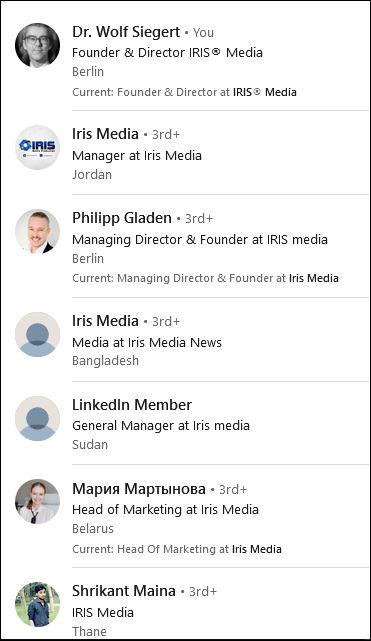Click 'Current: Head Of Marketing at Iris Media' text

[177, 549]
